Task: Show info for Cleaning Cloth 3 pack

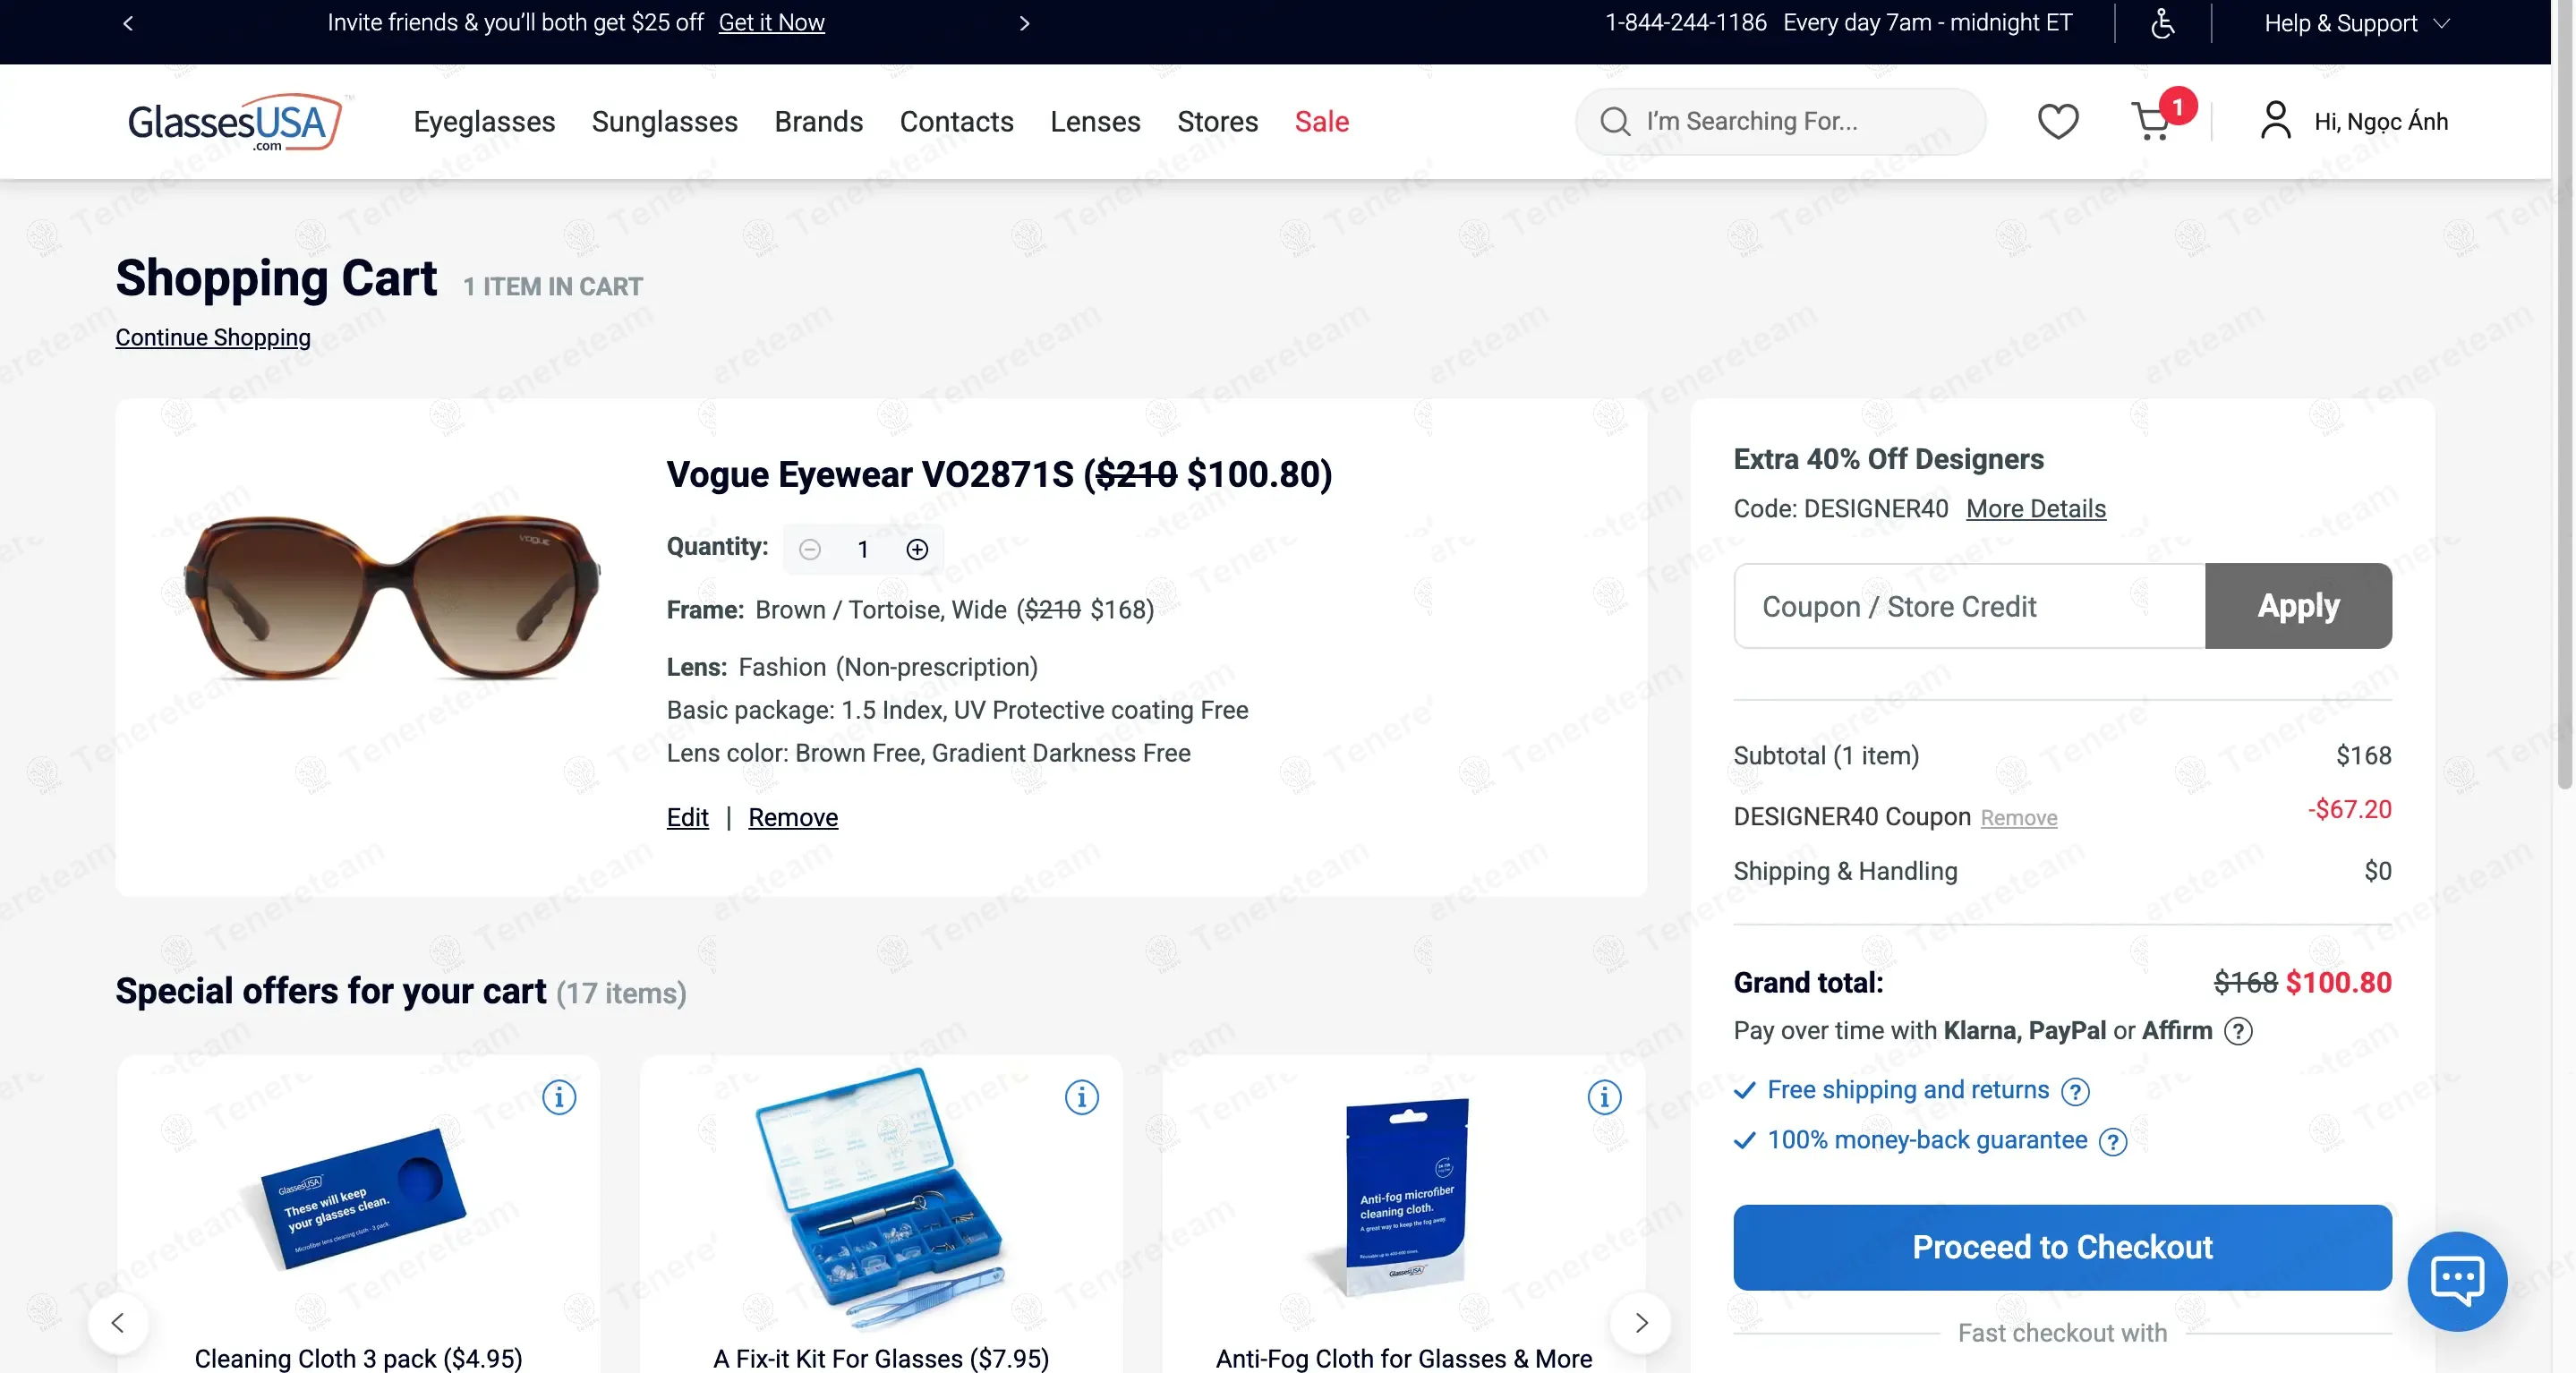Action: click(x=559, y=1096)
